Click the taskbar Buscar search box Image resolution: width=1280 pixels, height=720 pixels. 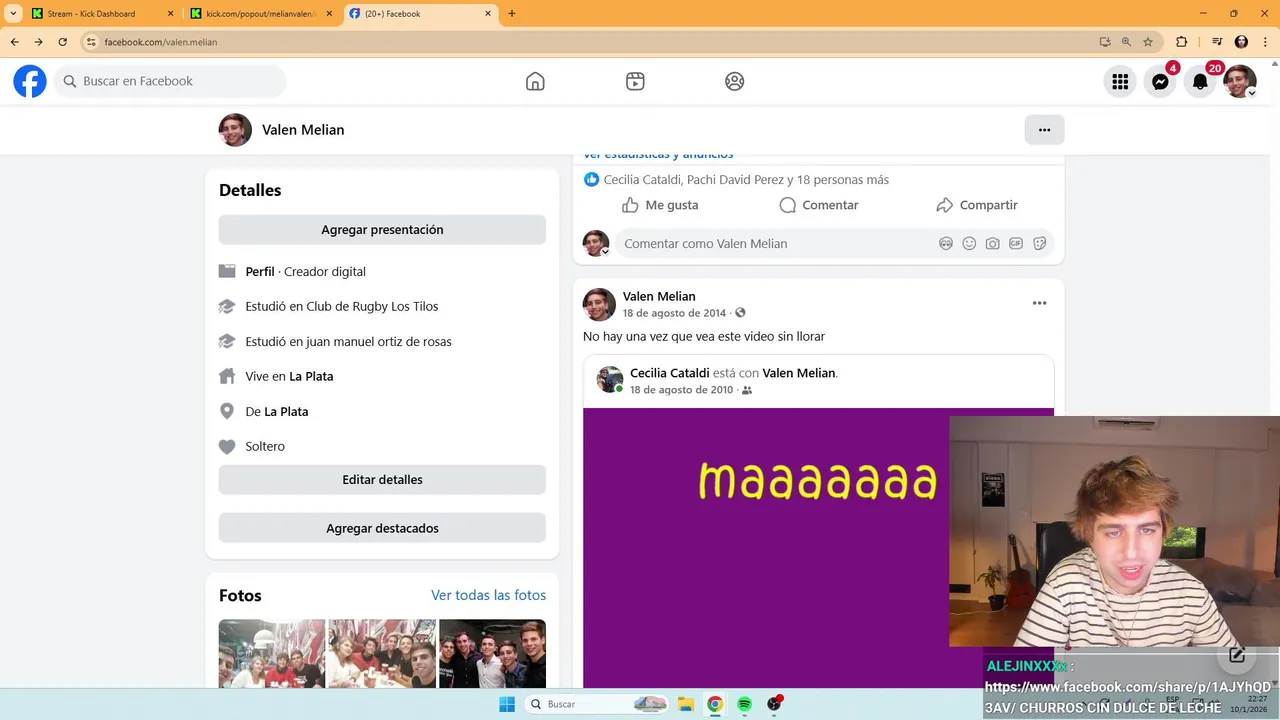click(597, 704)
